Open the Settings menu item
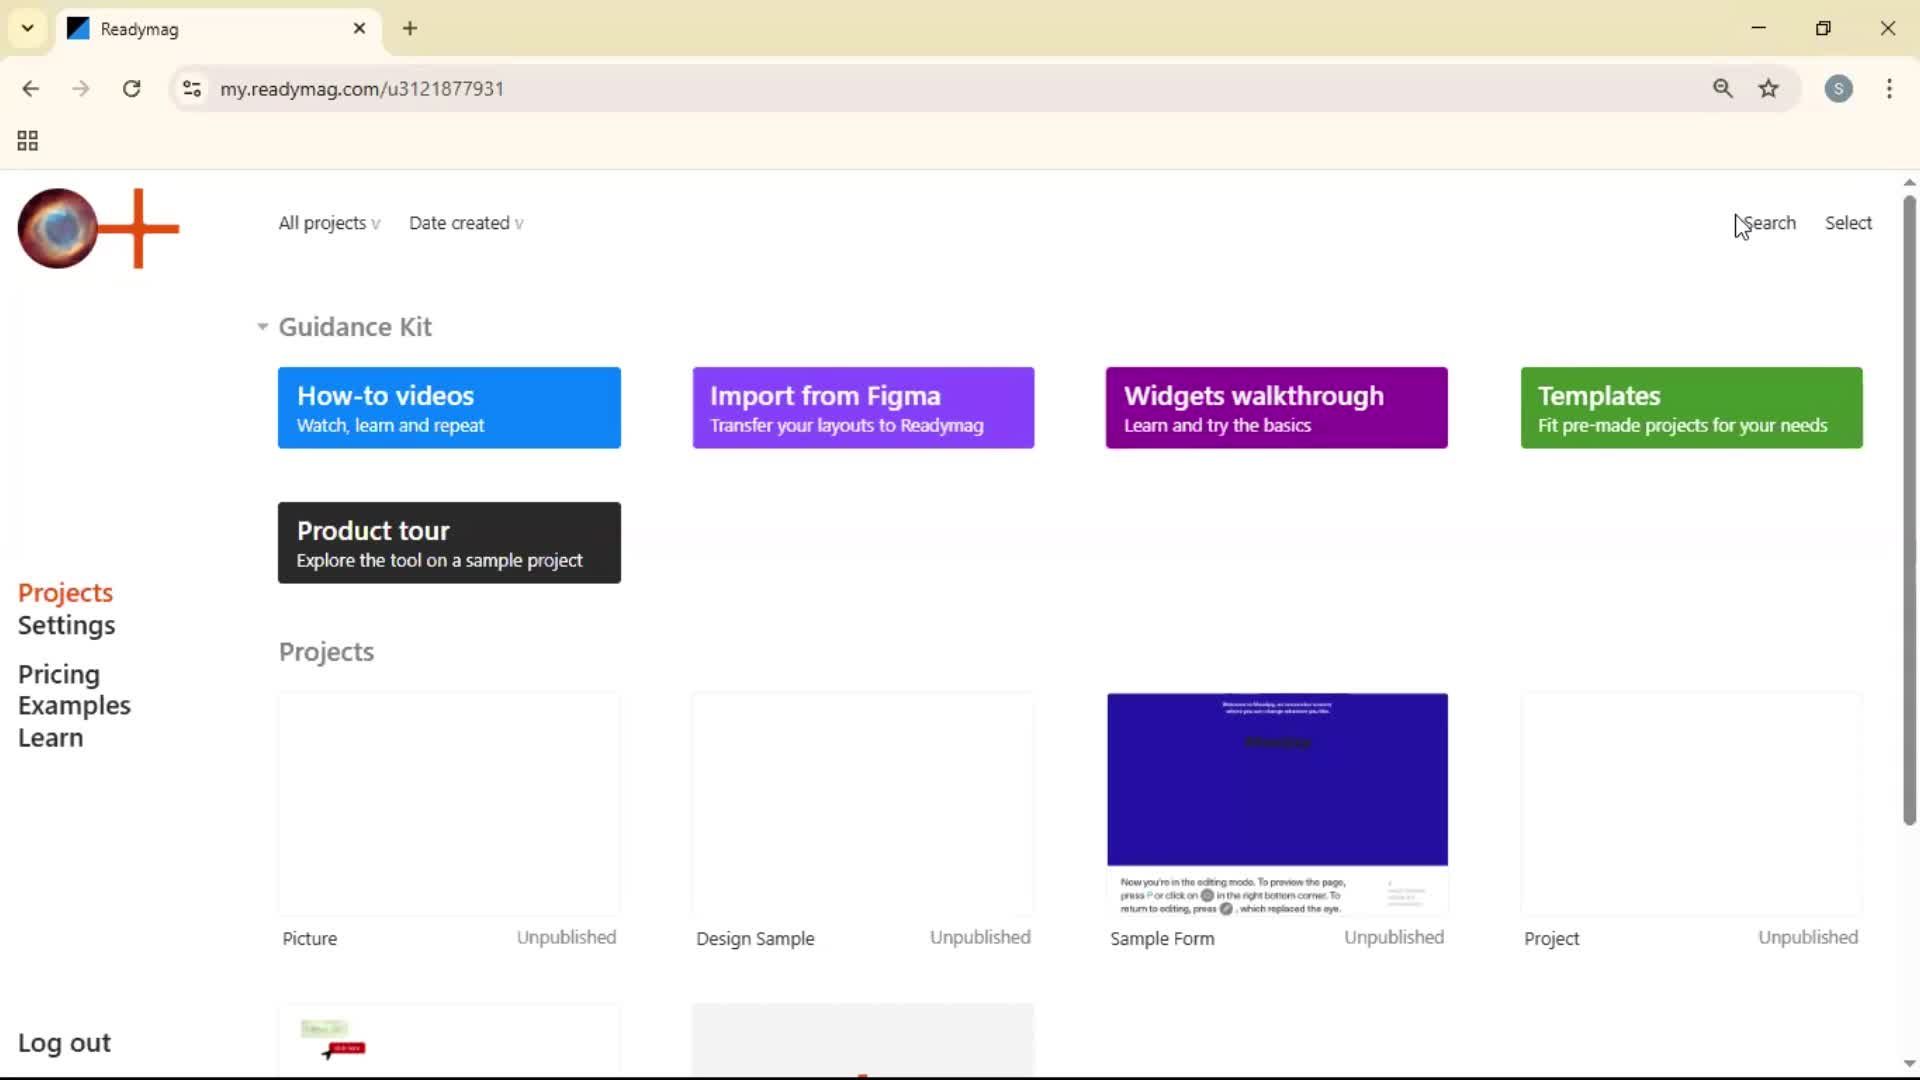 click(67, 625)
